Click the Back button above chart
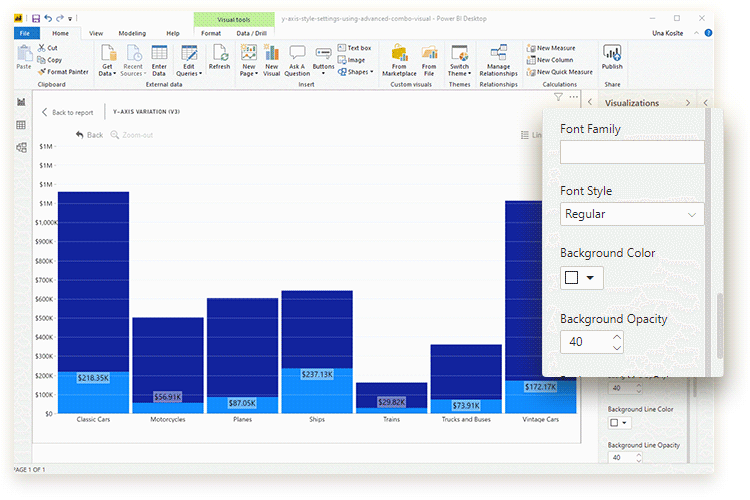750x500 pixels. click(89, 135)
